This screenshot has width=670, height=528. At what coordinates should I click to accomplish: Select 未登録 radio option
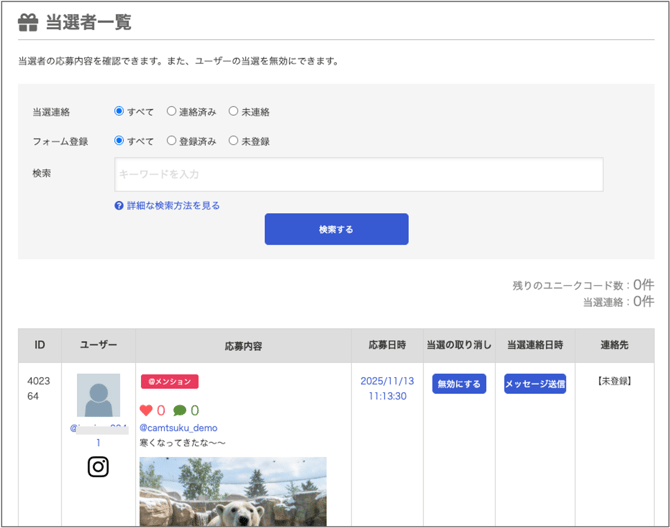233,141
